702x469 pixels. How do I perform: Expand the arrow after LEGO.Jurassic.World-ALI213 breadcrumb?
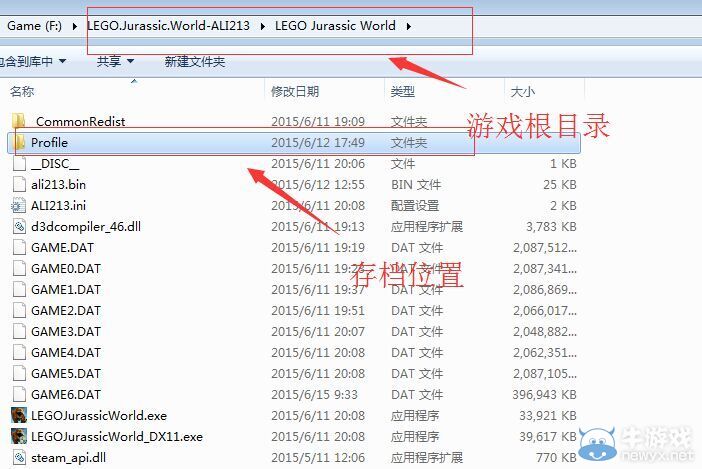(x=263, y=26)
